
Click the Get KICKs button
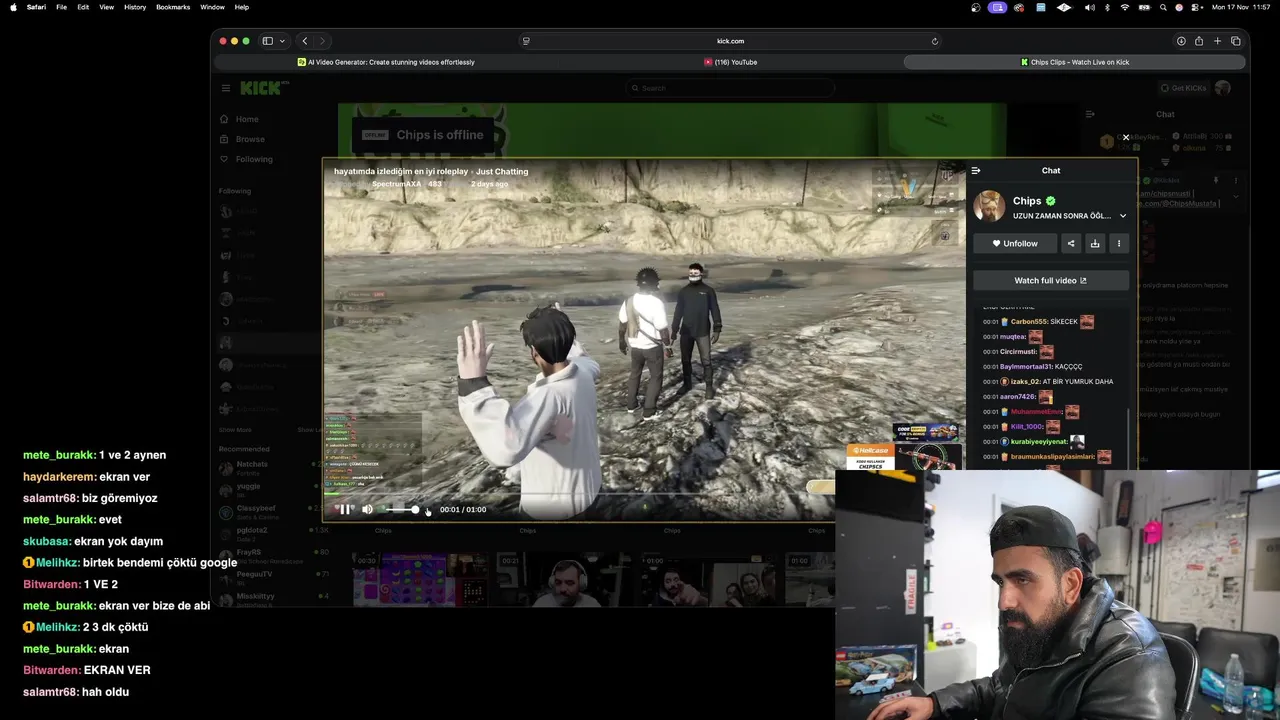(1183, 88)
